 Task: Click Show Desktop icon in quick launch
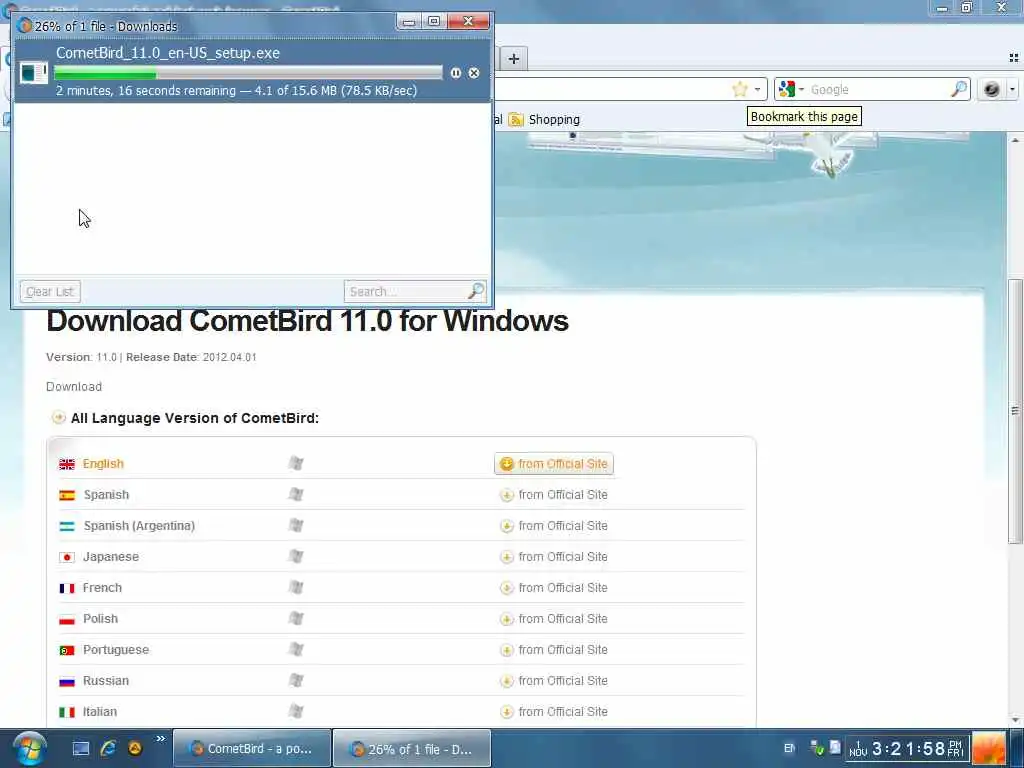[x=80, y=748]
